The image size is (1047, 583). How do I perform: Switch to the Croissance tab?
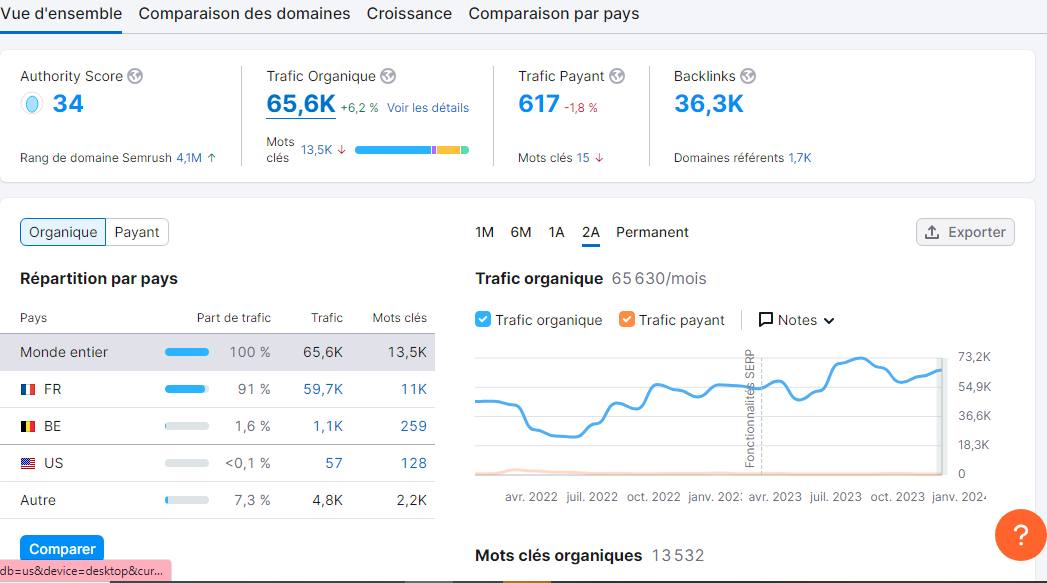pos(409,13)
